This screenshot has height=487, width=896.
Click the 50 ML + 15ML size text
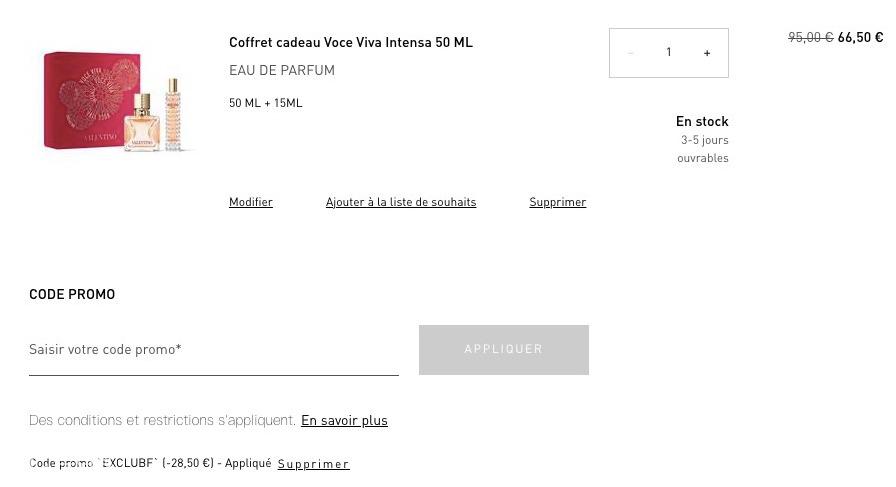pyautogui.click(x=266, y=103)
